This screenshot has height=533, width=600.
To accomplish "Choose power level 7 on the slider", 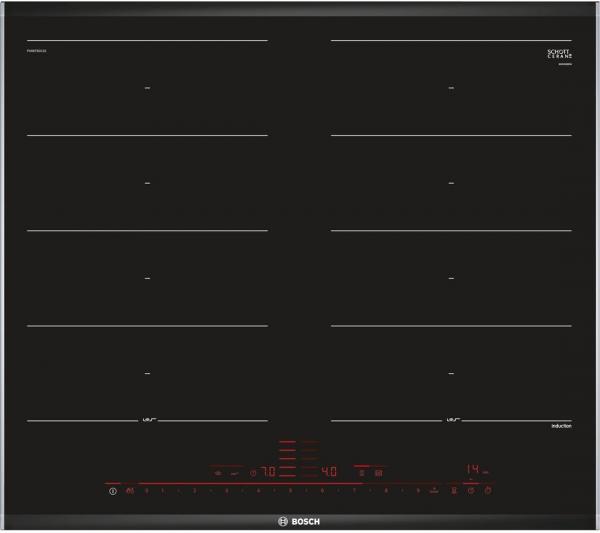I will pyautogui.click(x=354, y=491).
